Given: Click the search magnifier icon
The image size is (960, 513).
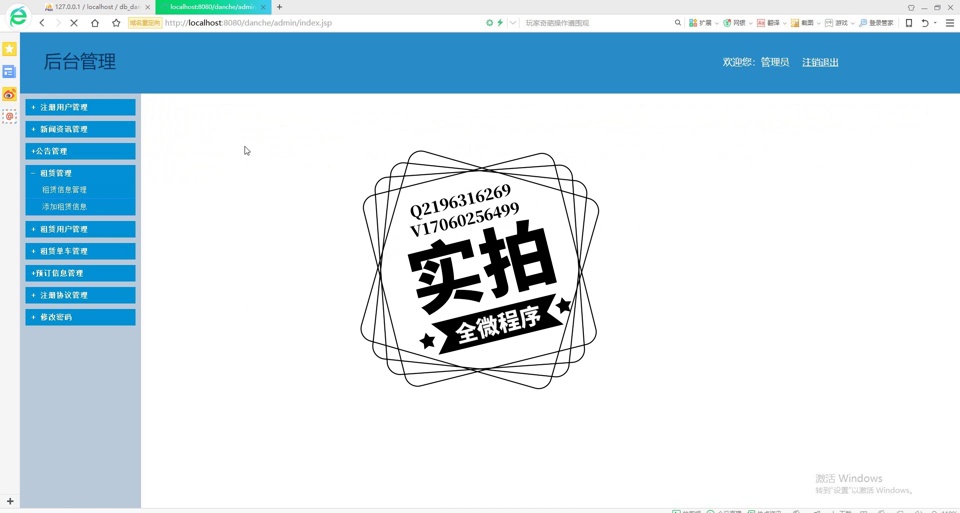Looking at the screenshot, I should [677, 23].
